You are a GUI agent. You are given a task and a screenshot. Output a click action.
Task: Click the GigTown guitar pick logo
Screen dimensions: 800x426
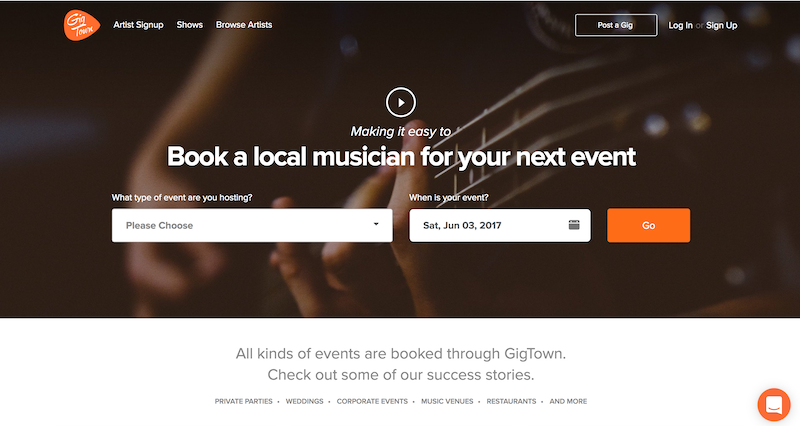(82, 25)
